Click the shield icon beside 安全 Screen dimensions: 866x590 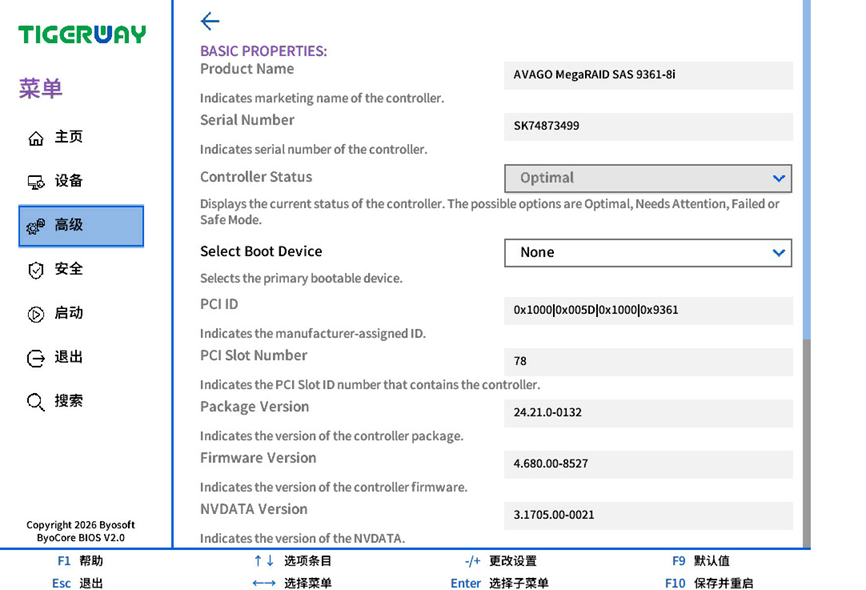click(x=36, y=270)
